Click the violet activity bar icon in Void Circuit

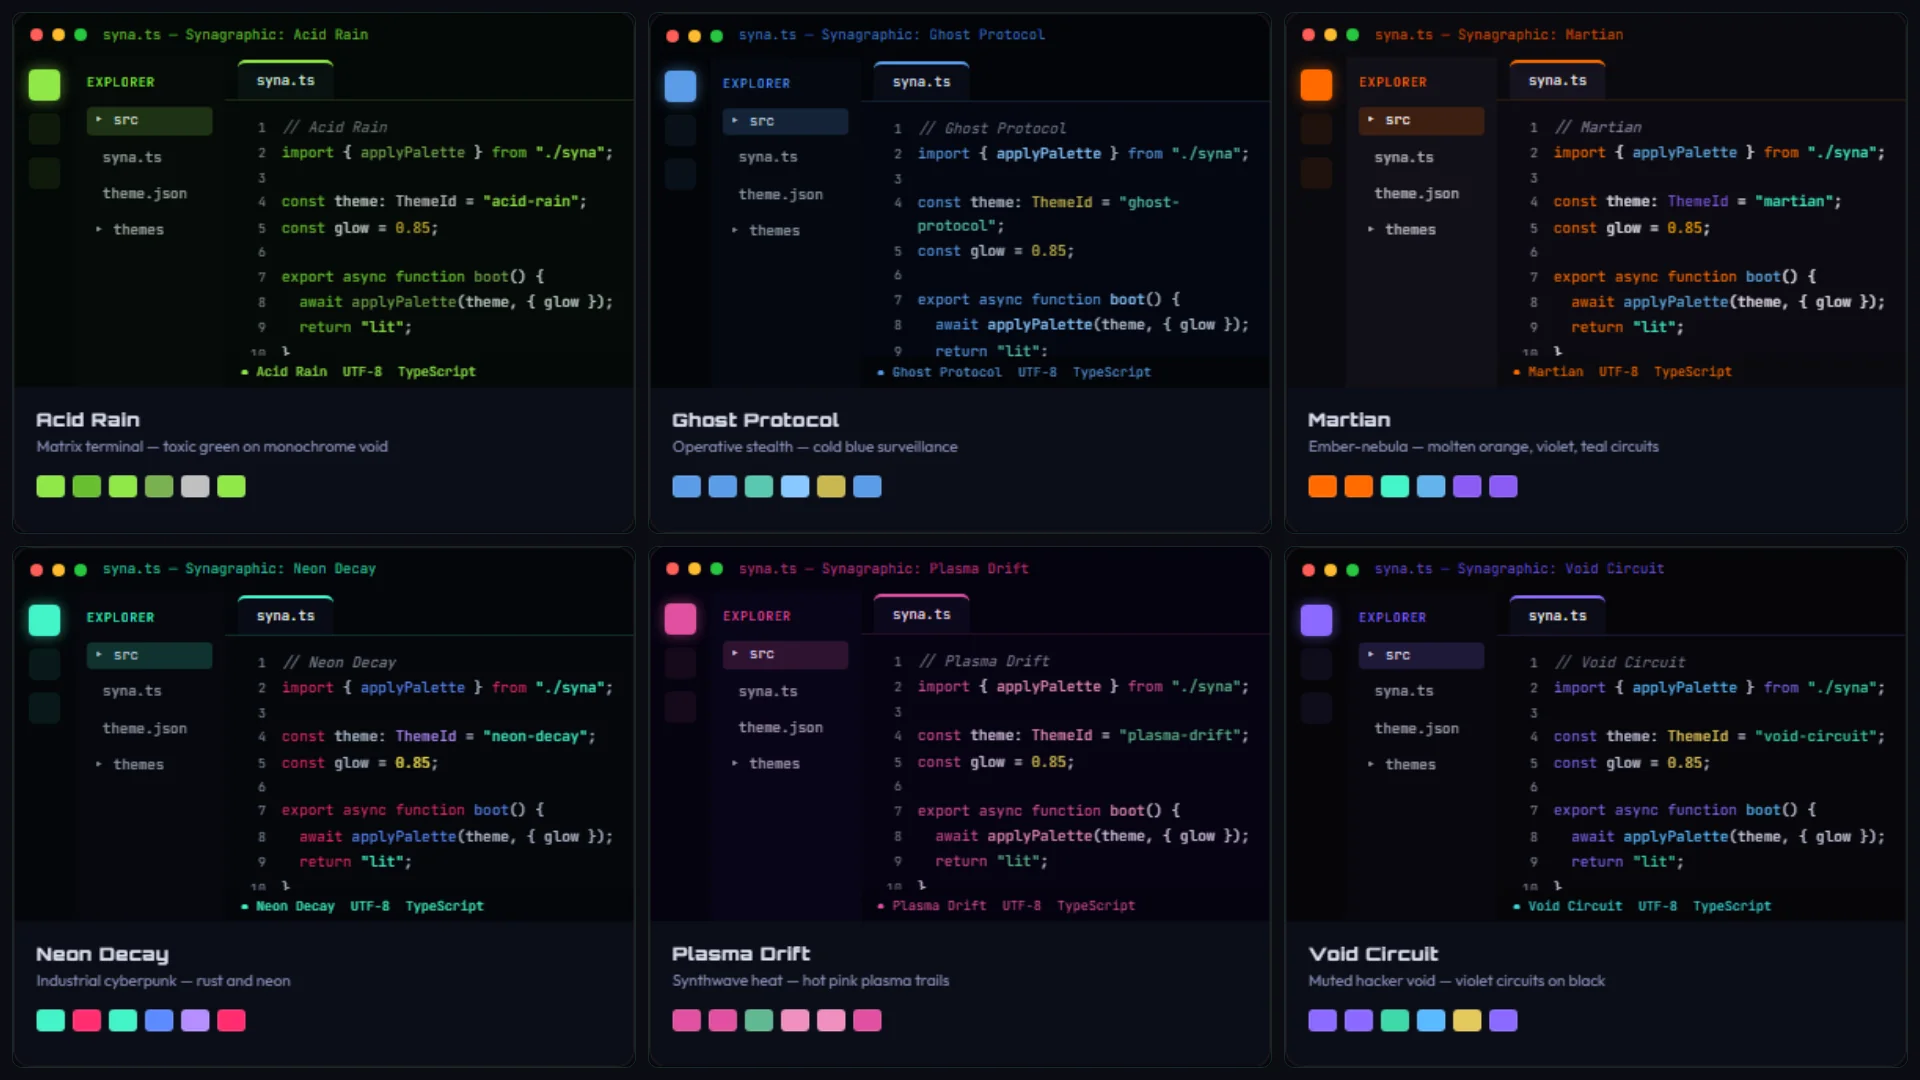[1316, 620]
